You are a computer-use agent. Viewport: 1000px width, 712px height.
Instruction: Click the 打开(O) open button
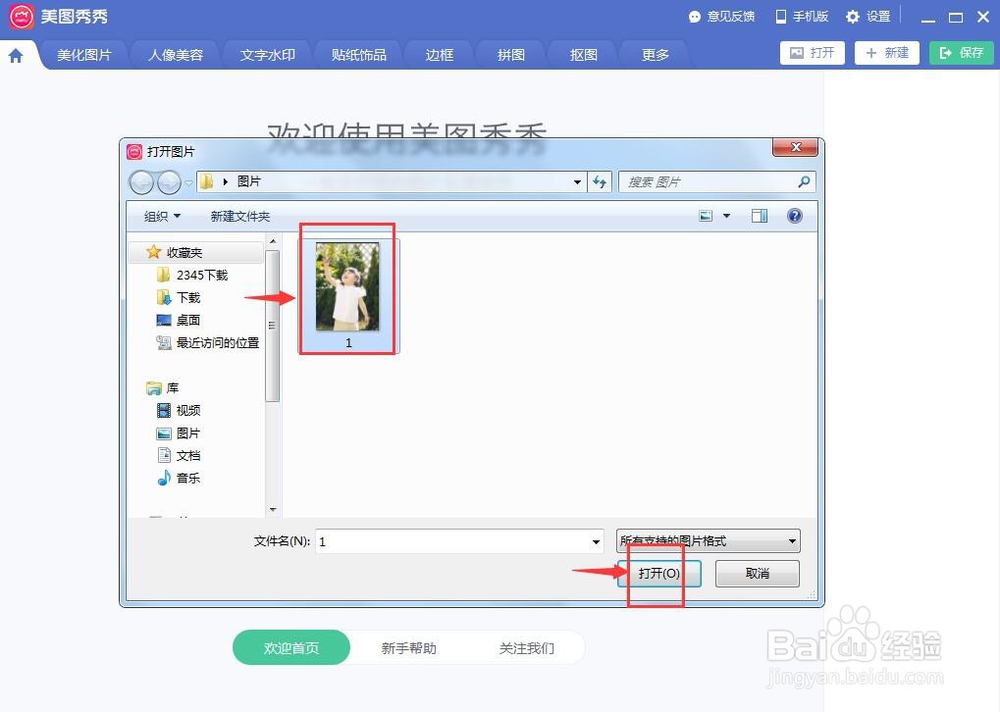(x=658, y=573)
